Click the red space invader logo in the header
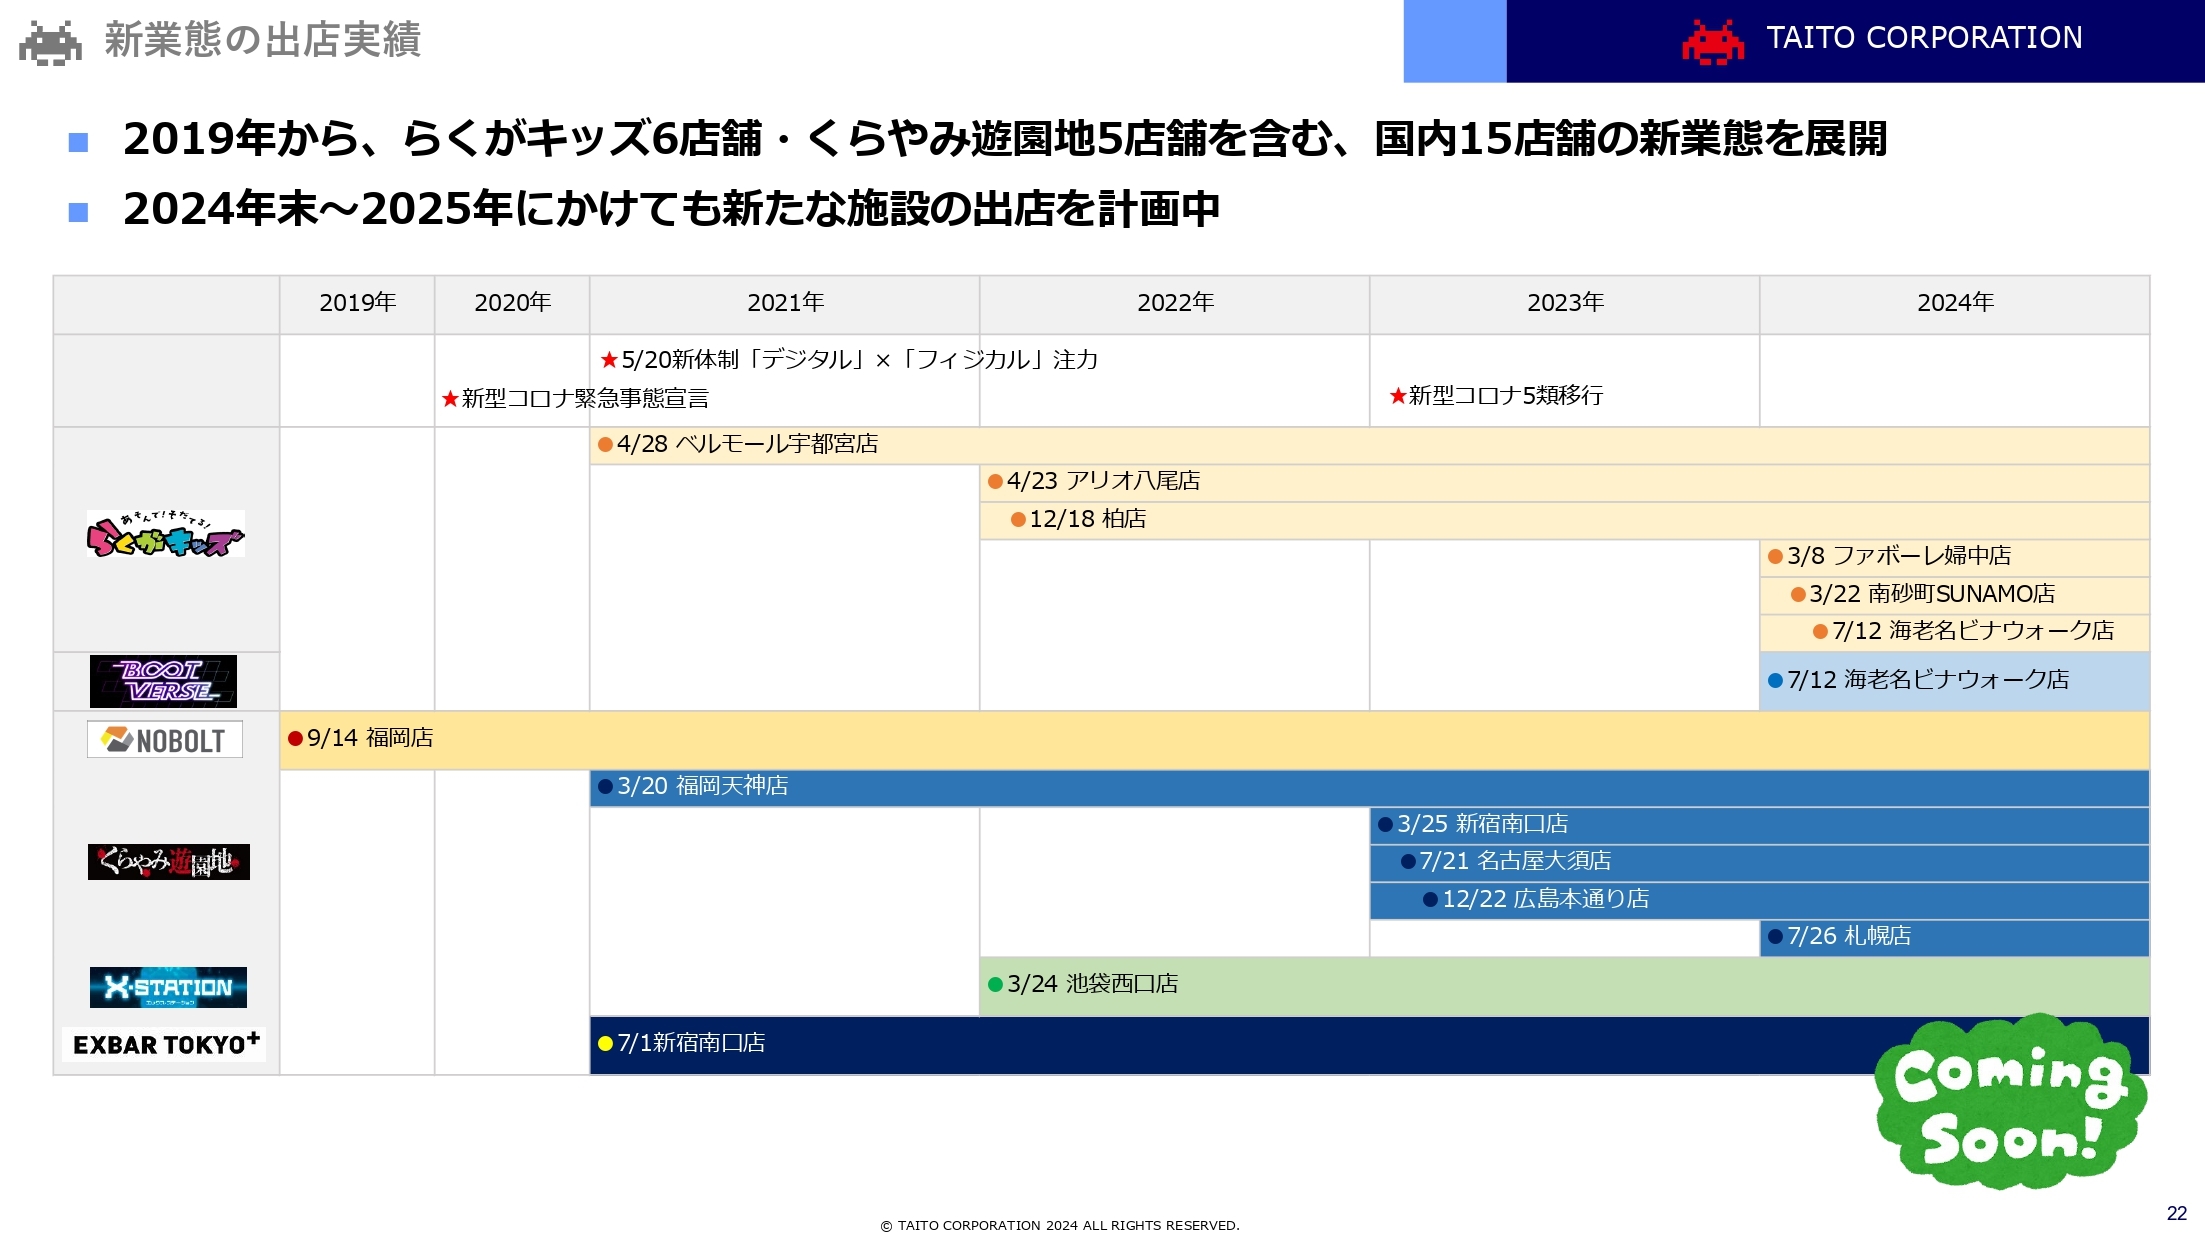Image resolution: width=2205 pixels, height=1241 pixels. click(1713, 42)
